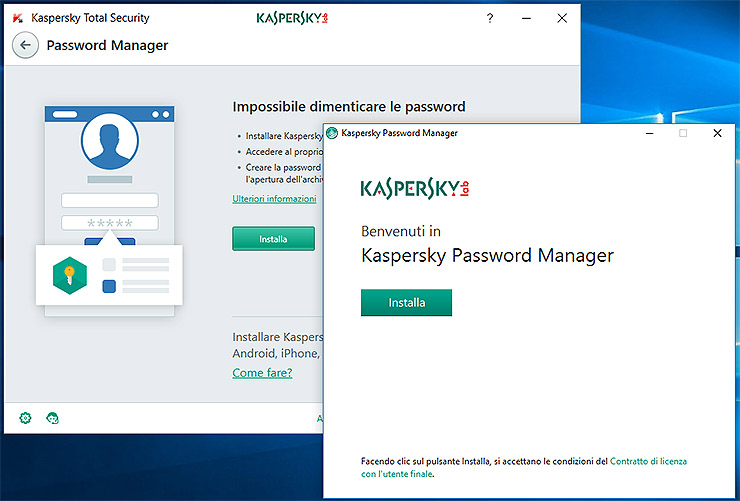Open the Ulteriori informazioni link

click(x=274, y=199)
